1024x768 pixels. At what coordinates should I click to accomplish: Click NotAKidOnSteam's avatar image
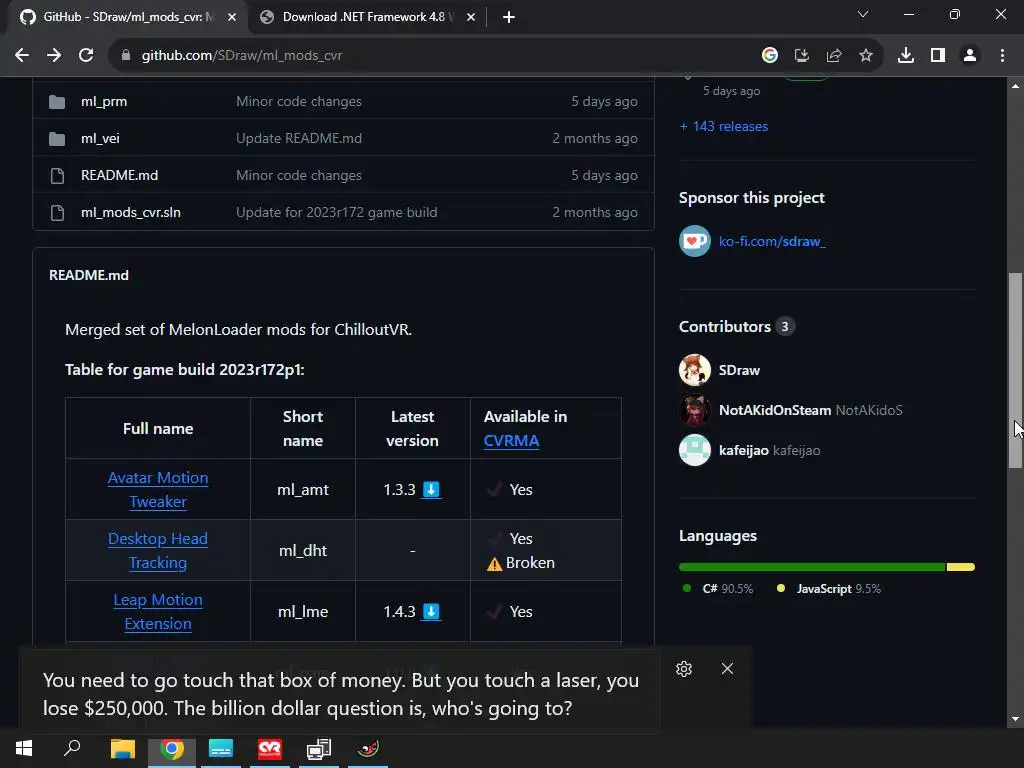pos(694,410)
